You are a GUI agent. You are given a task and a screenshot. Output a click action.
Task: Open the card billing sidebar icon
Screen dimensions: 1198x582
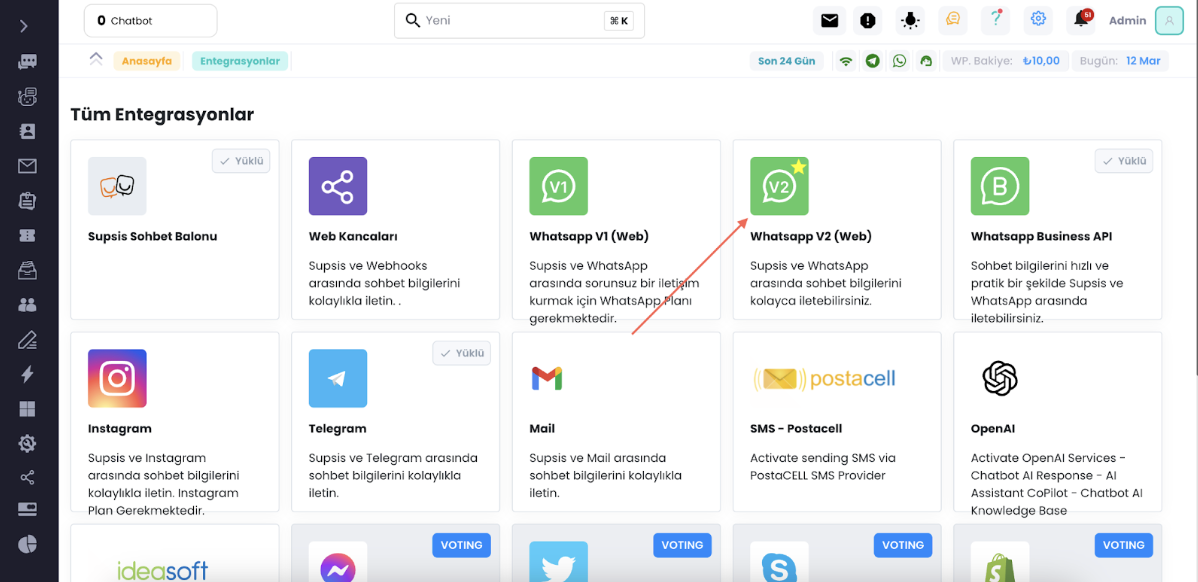click(x=28, y=509)
